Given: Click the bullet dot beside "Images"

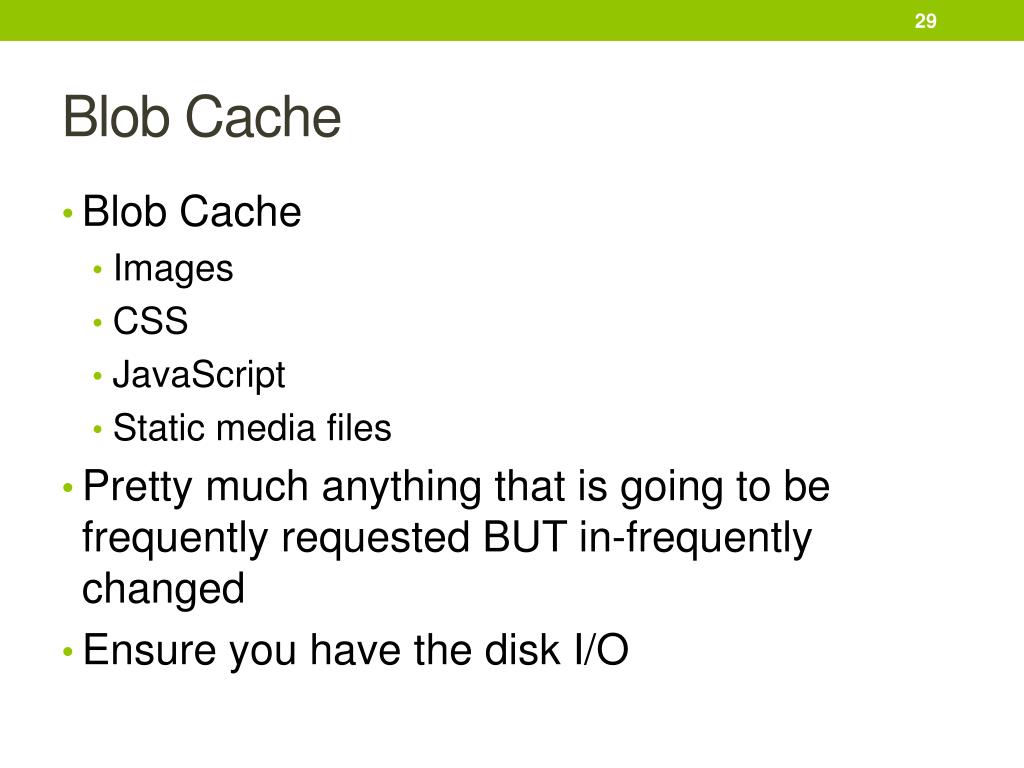Looking at the screenshot, I should [98, 270].
